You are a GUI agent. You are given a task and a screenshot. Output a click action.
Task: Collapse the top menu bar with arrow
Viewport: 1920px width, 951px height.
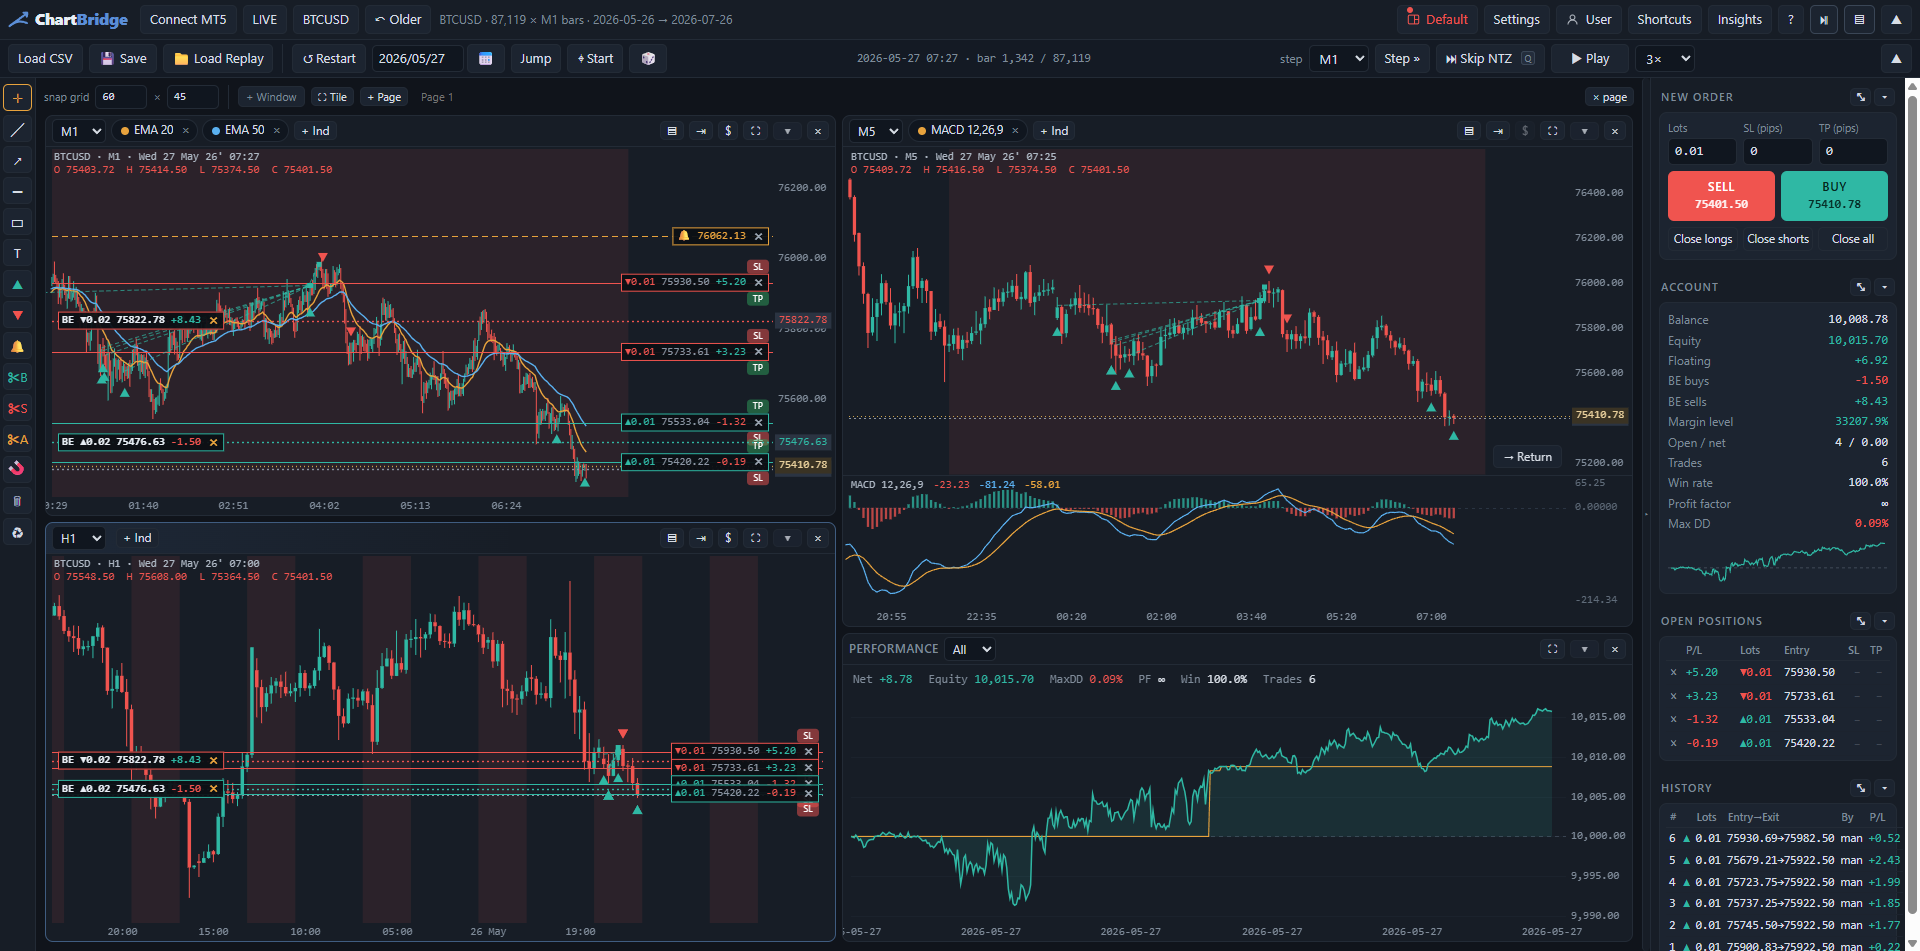[x=1896, y=20]
